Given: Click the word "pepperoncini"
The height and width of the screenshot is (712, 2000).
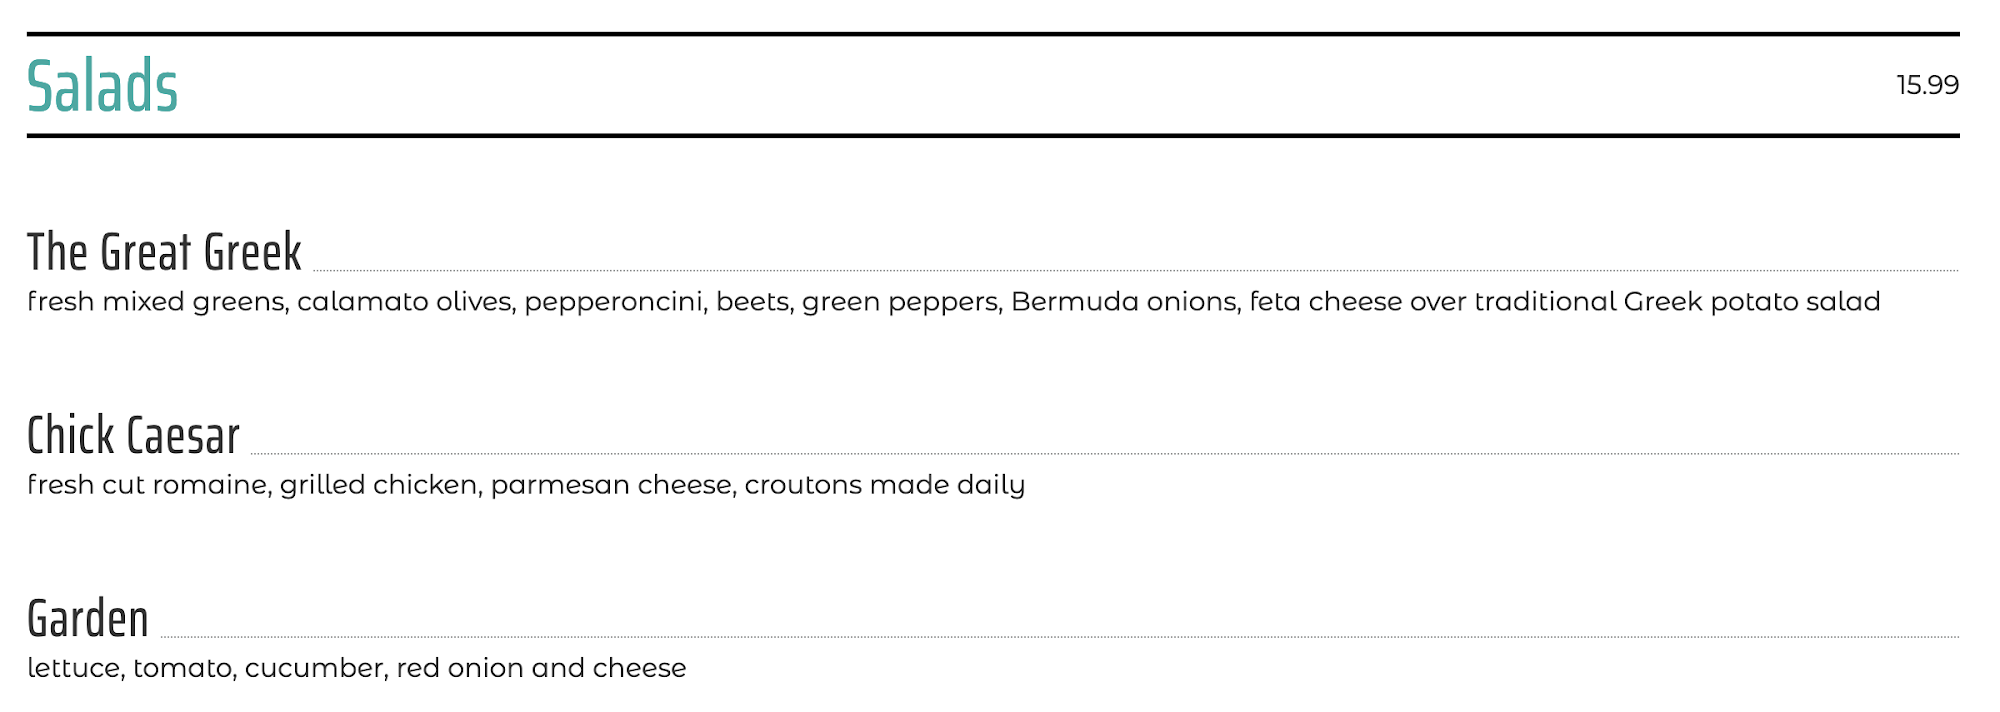Looking at the screenshot, I should 614,302.
